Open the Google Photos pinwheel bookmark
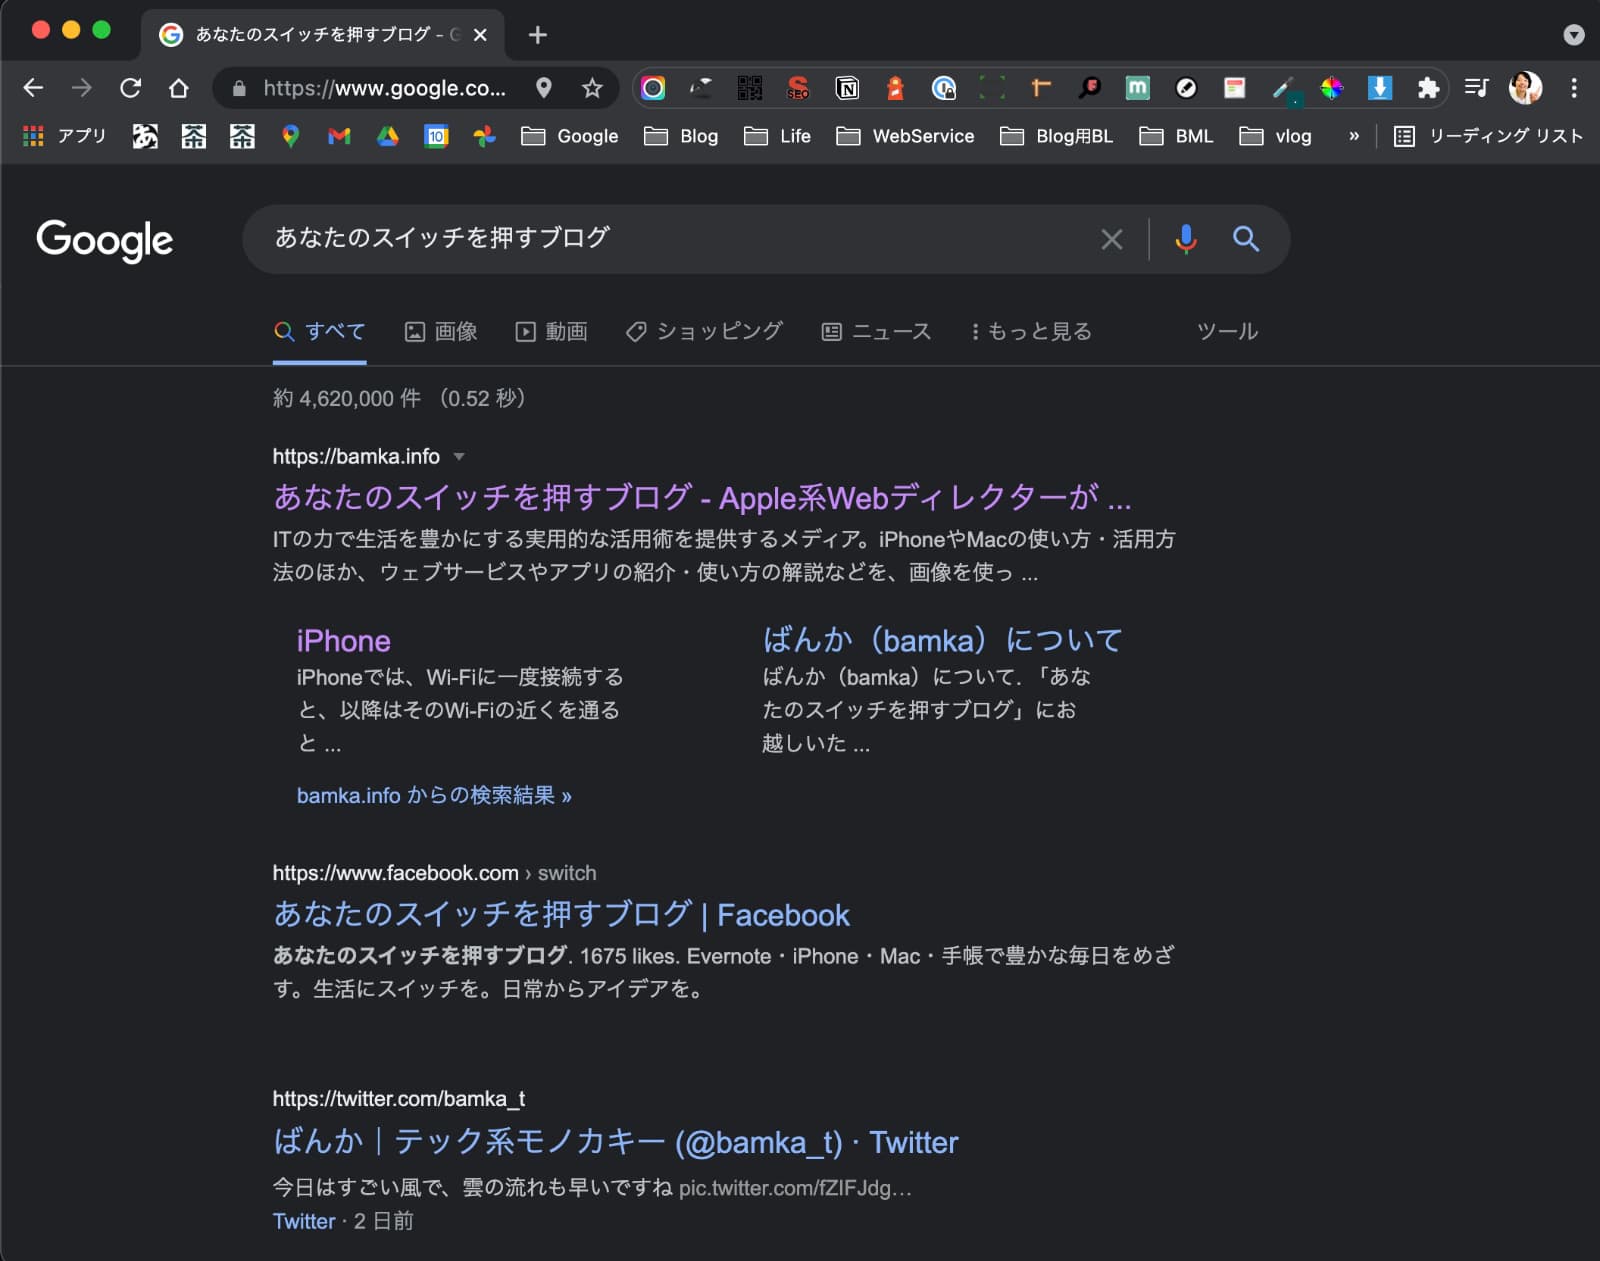 [485, 136]
